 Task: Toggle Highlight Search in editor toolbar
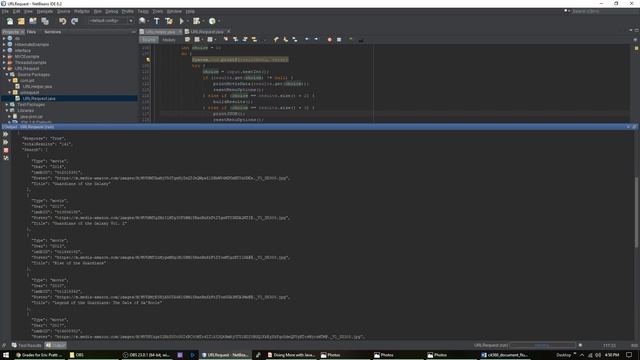[254, 40]
